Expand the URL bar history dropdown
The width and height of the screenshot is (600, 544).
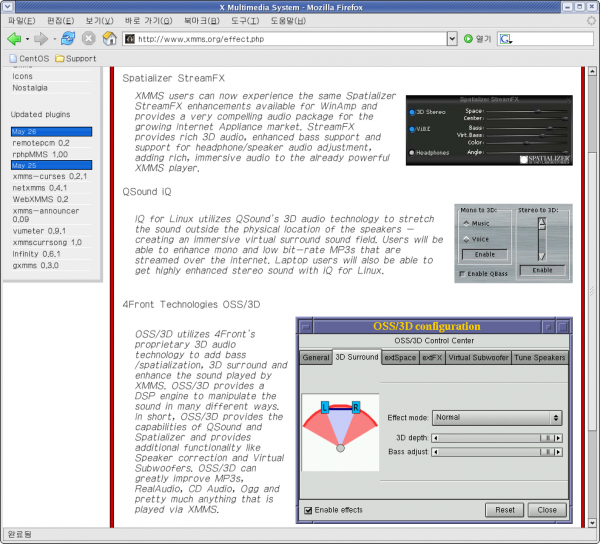click(x=452, y=39)
